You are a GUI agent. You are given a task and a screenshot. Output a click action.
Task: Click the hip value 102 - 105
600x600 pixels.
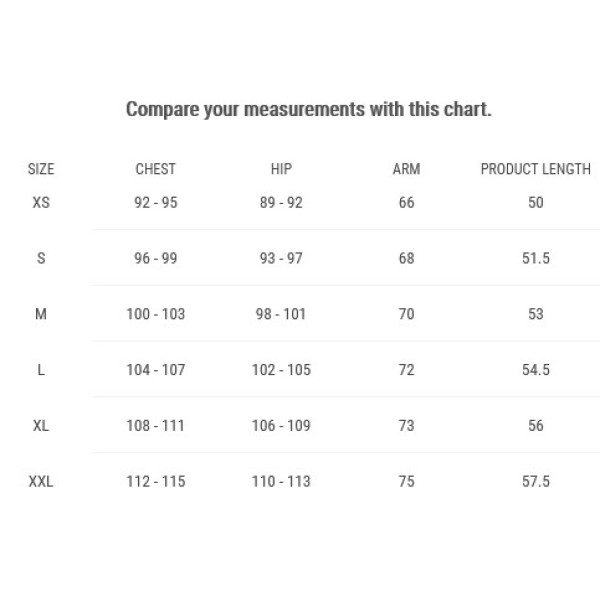[x=281, y=370]
